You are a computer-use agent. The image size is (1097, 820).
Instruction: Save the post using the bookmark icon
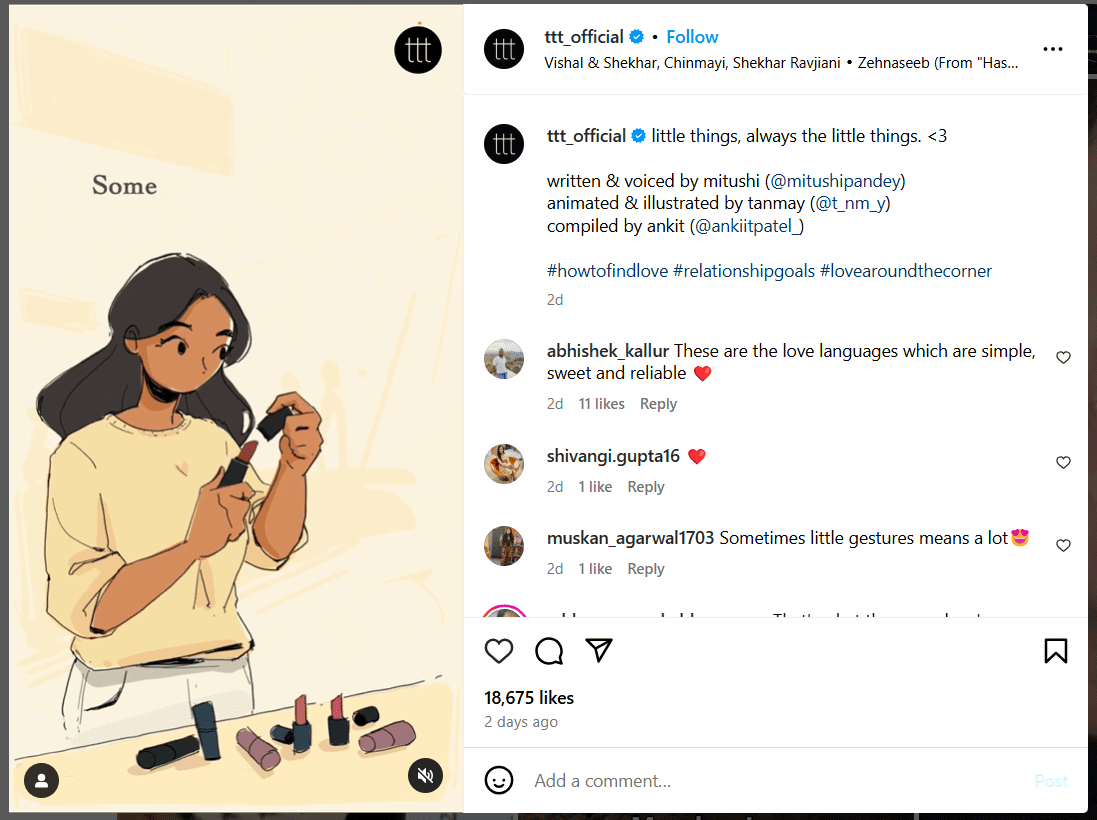1055,651
